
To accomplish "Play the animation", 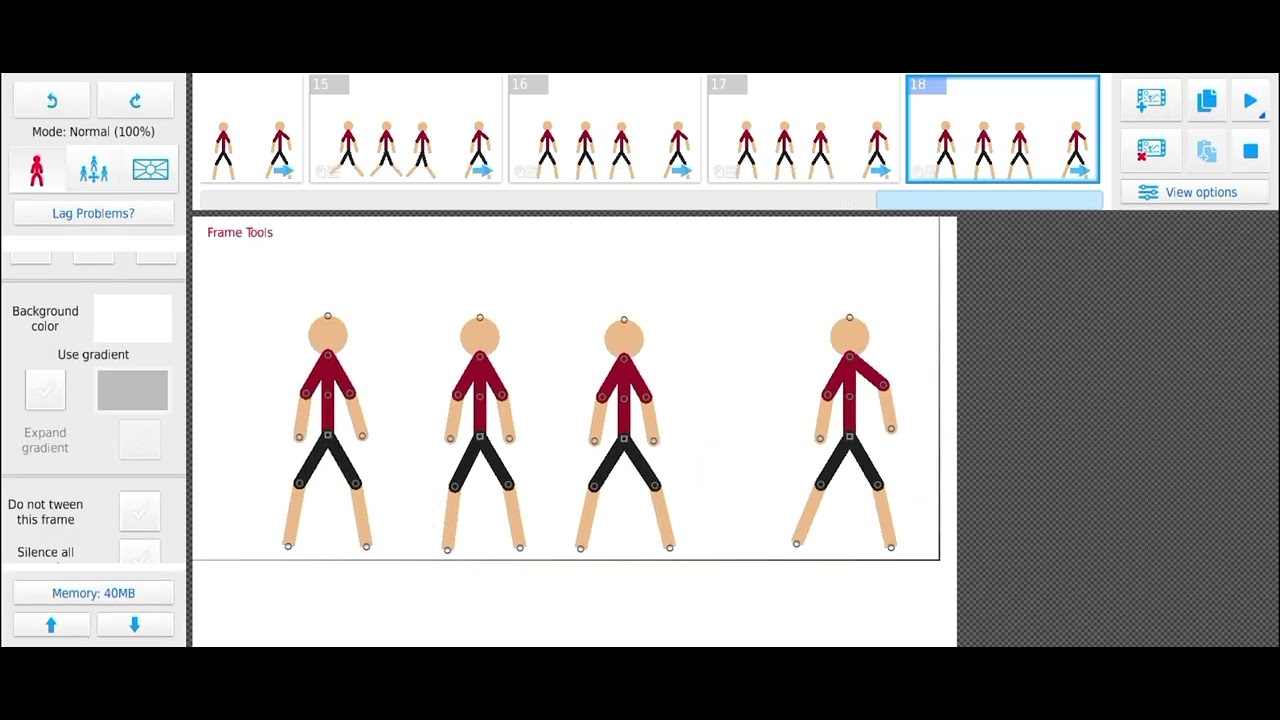I will pyautogui.click(x=1250, y=100).
